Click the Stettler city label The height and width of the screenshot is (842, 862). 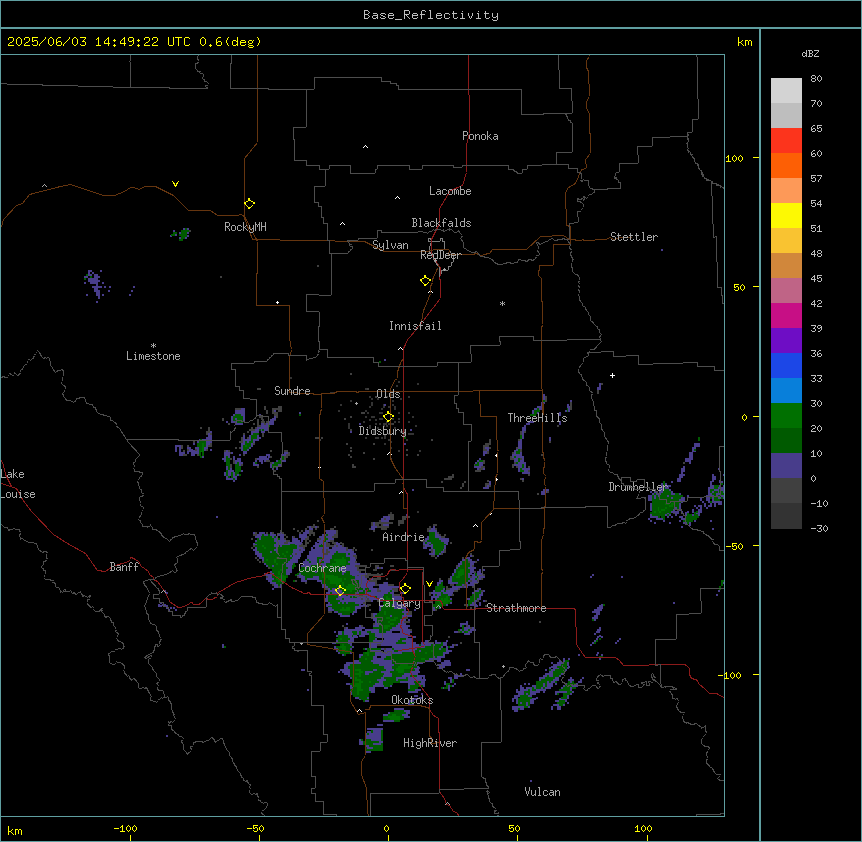pyautogui.click(x=633, y=237)
